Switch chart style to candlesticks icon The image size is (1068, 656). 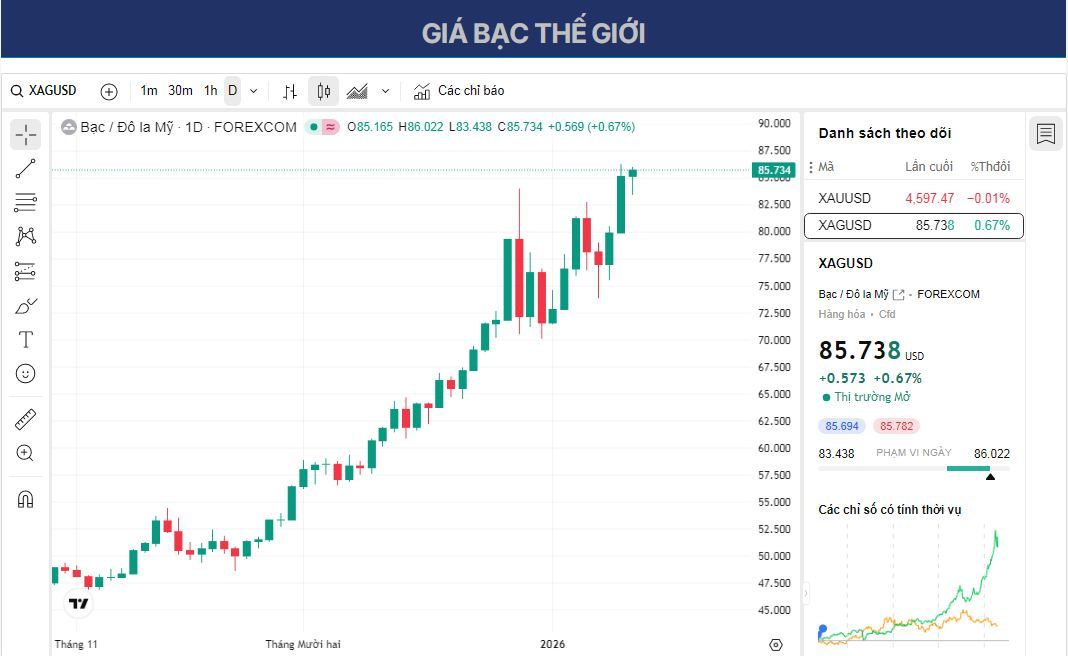(322, 90)
